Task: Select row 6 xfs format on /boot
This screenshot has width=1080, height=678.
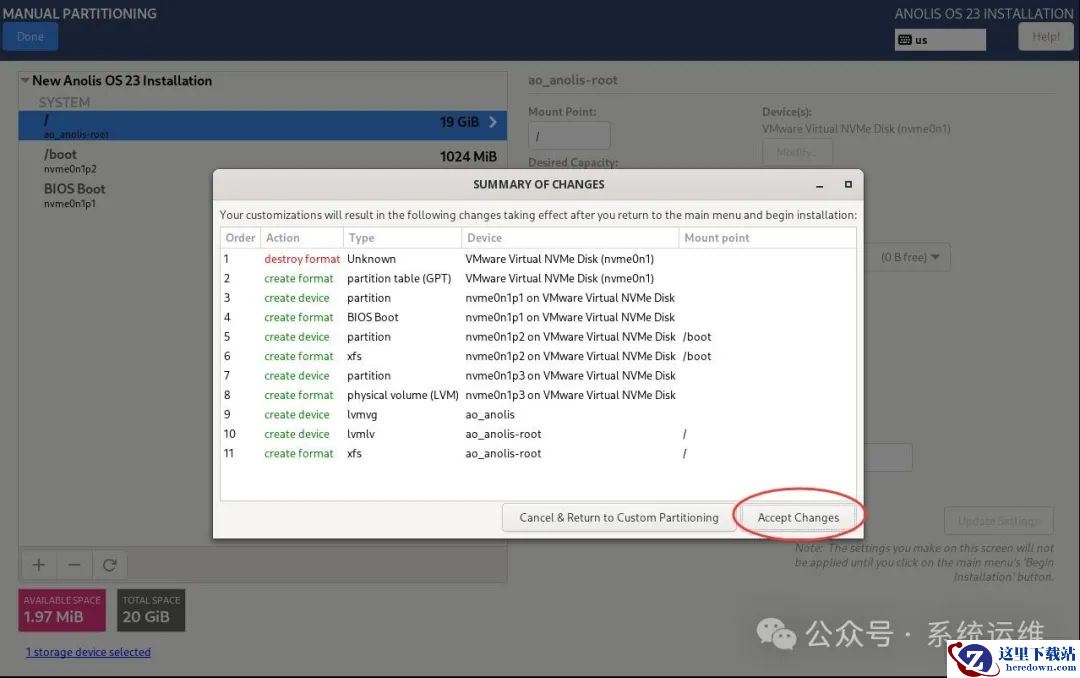Action: 538,356
